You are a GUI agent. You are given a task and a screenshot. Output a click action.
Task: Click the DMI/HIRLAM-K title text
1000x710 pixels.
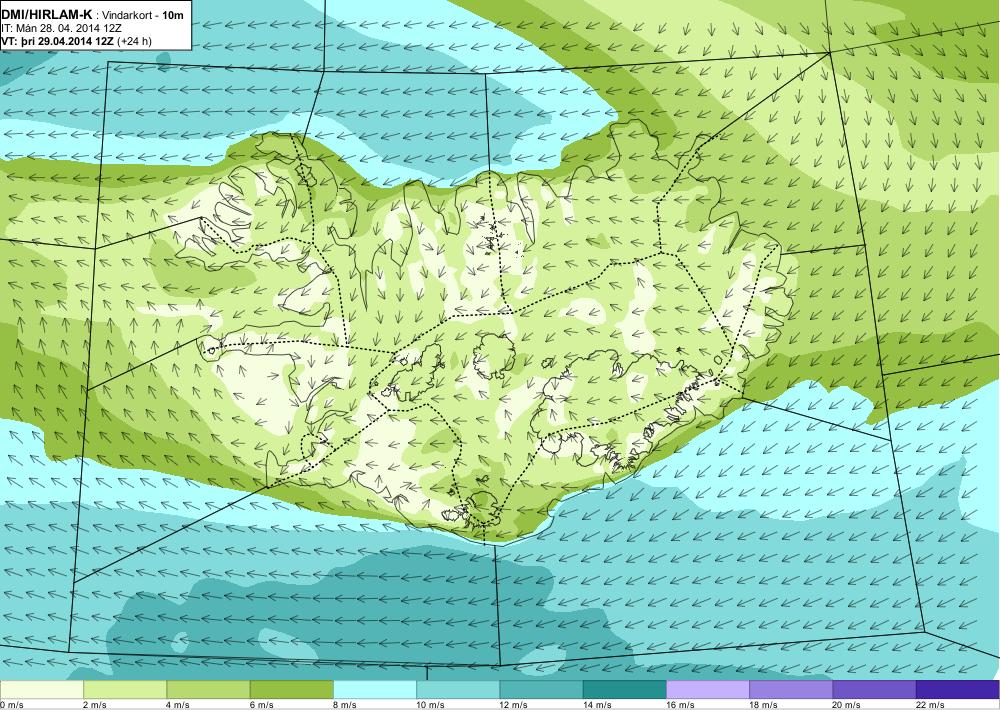click(x=47, y=15)
